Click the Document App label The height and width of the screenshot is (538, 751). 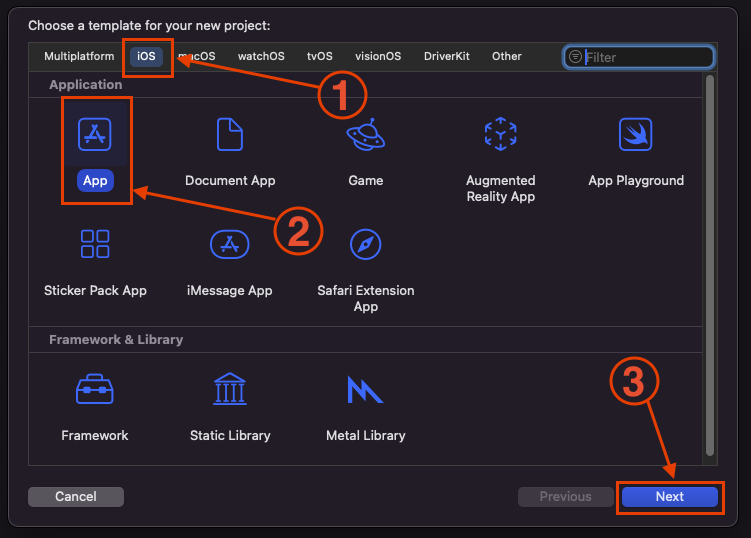[x=230, y=181]
